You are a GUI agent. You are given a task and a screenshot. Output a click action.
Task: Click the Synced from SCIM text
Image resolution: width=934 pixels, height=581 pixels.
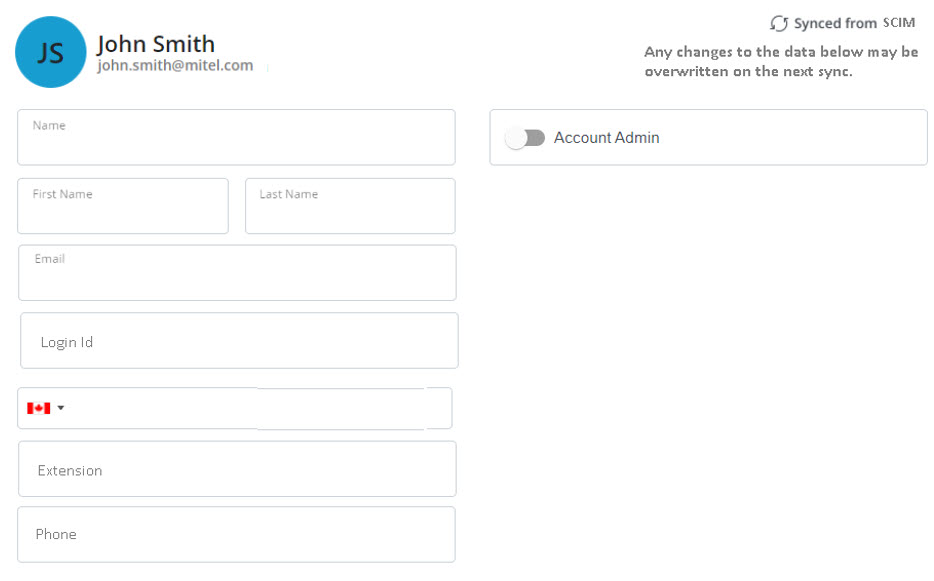coord(853,23)
